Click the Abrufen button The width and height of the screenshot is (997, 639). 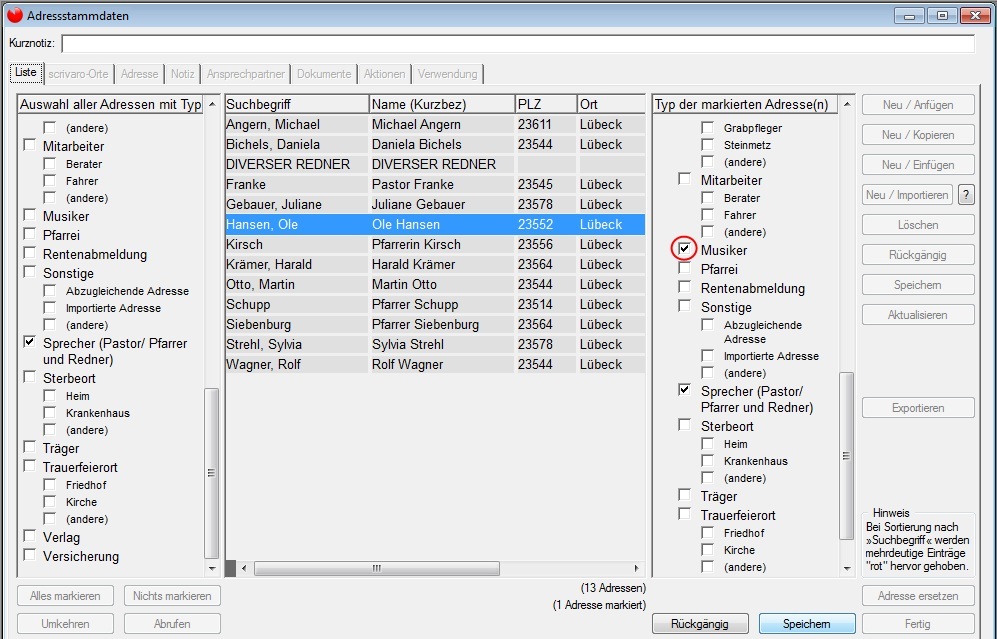coord(172,624)
